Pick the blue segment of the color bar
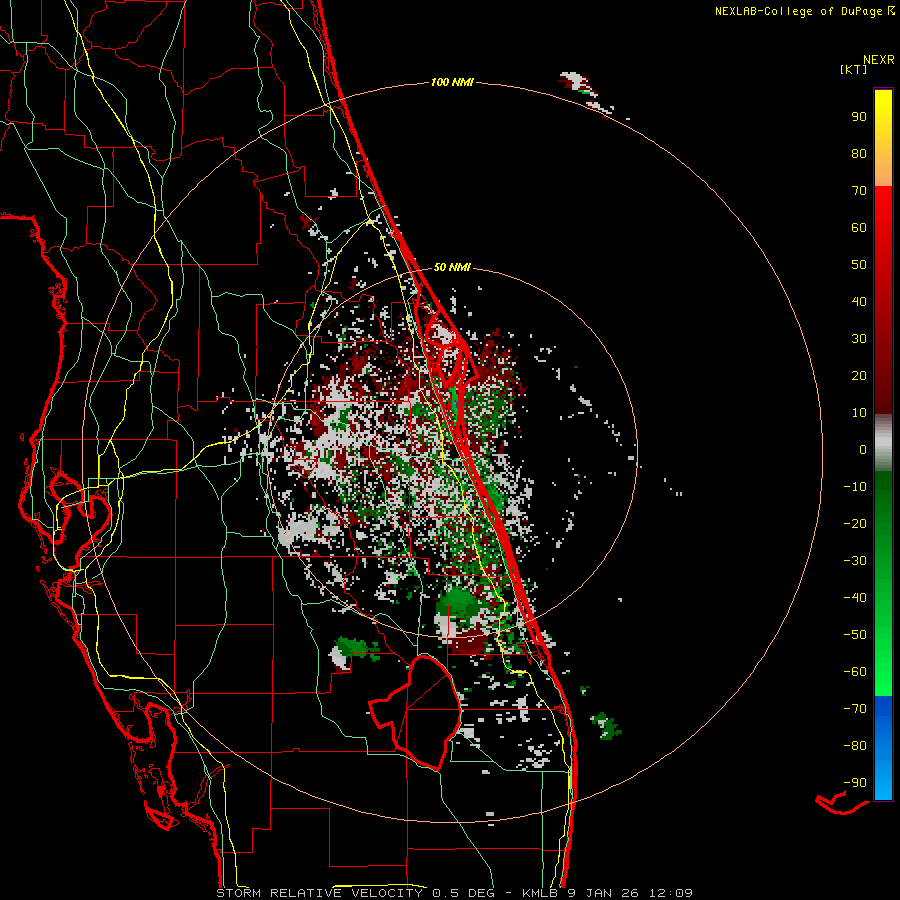The width and height of the screenshot is (900, 900). (x=883, y=748)
